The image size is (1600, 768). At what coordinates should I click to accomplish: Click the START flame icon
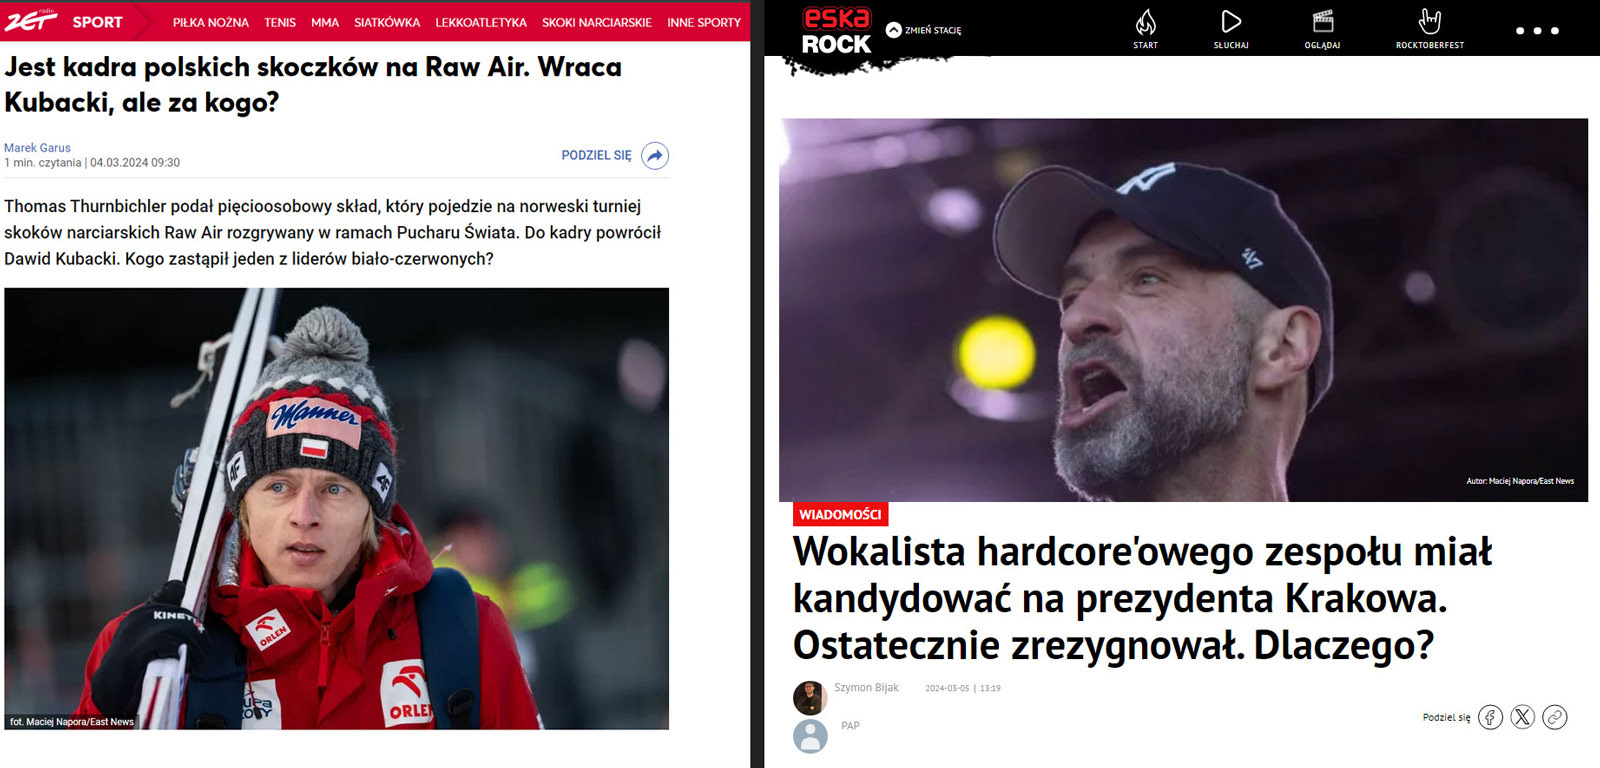pyautogui.click(x=1146, y=22)
